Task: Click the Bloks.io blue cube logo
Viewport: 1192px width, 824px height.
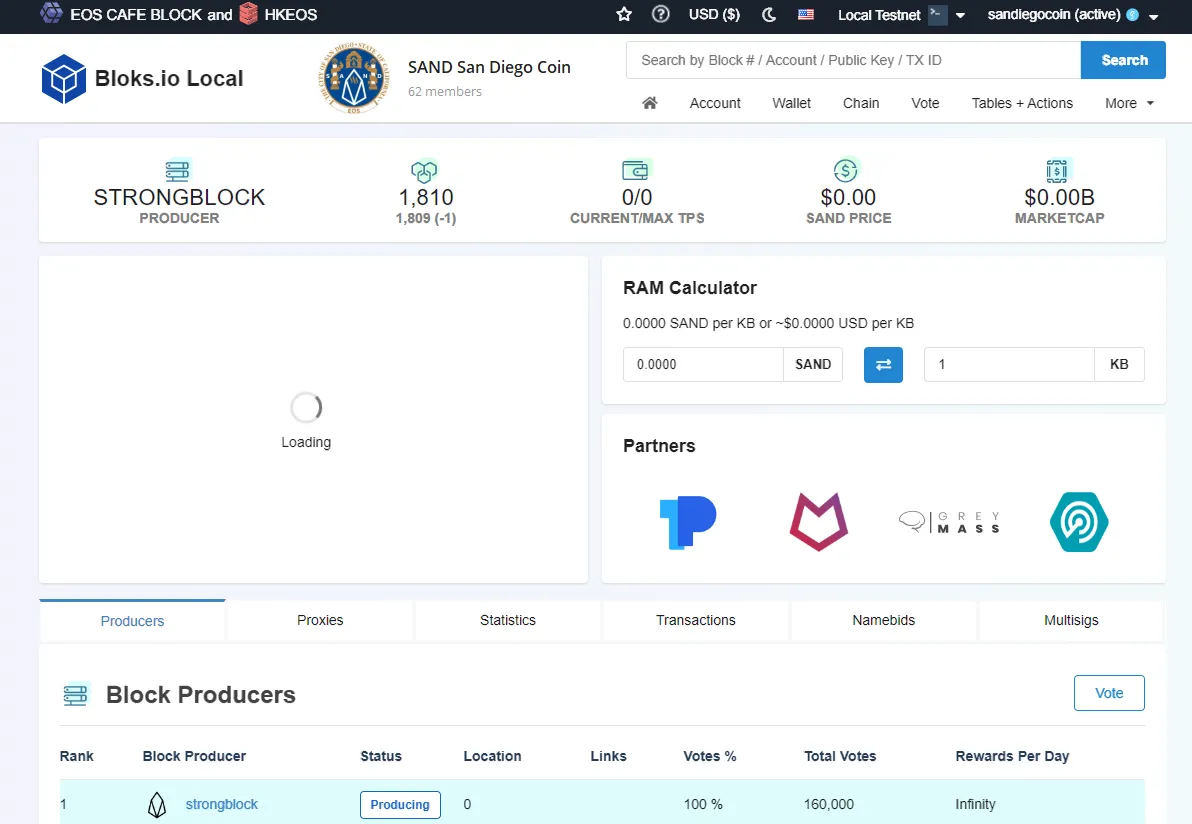Action: click(x=63, y=78)
